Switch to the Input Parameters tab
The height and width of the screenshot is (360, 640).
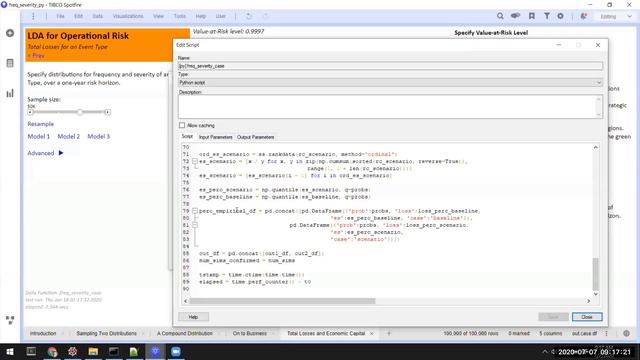216,137
